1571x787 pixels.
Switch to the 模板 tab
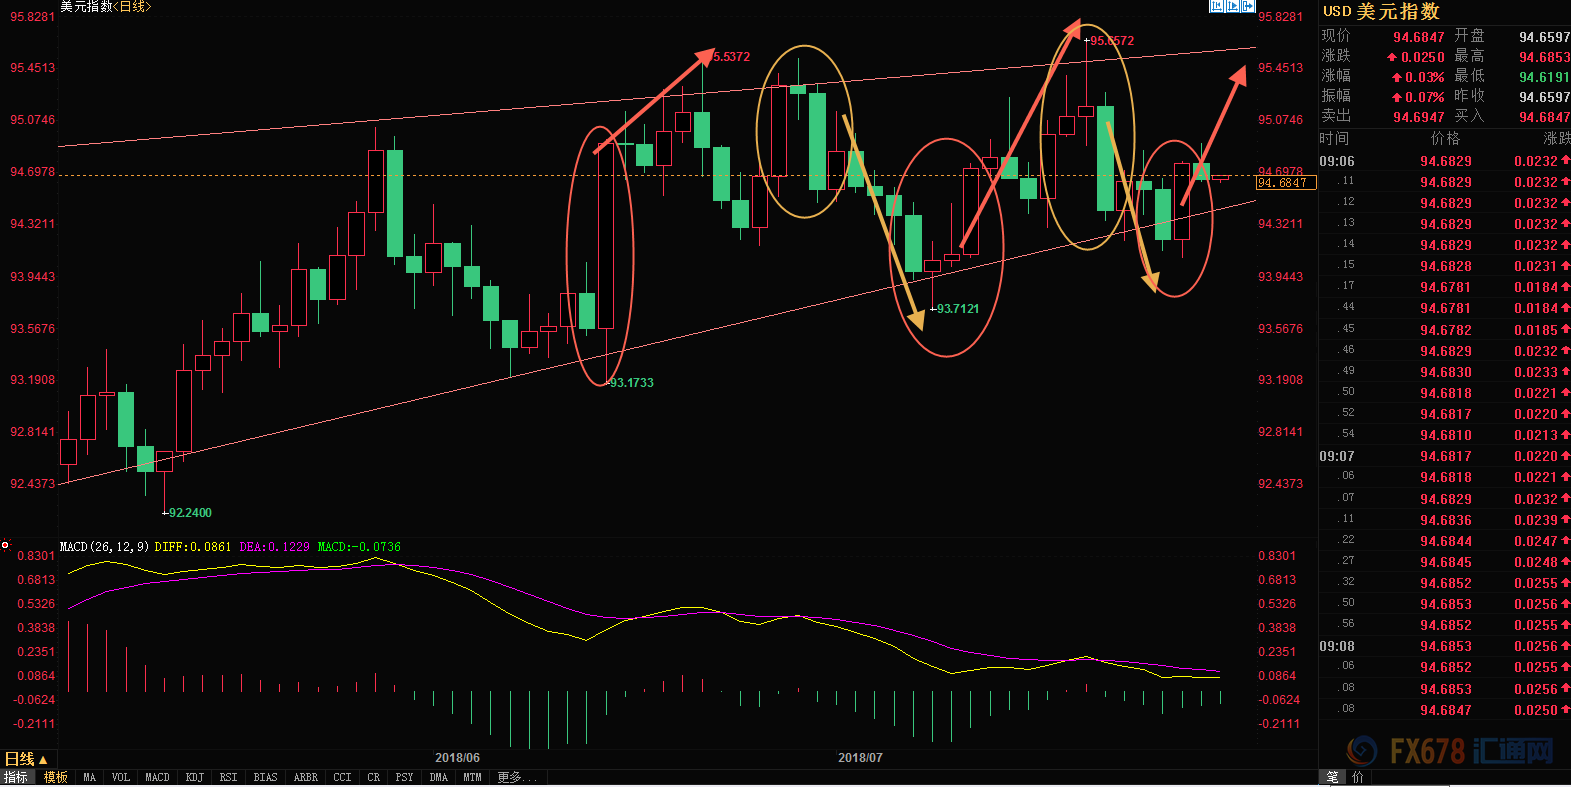(56, 777)
